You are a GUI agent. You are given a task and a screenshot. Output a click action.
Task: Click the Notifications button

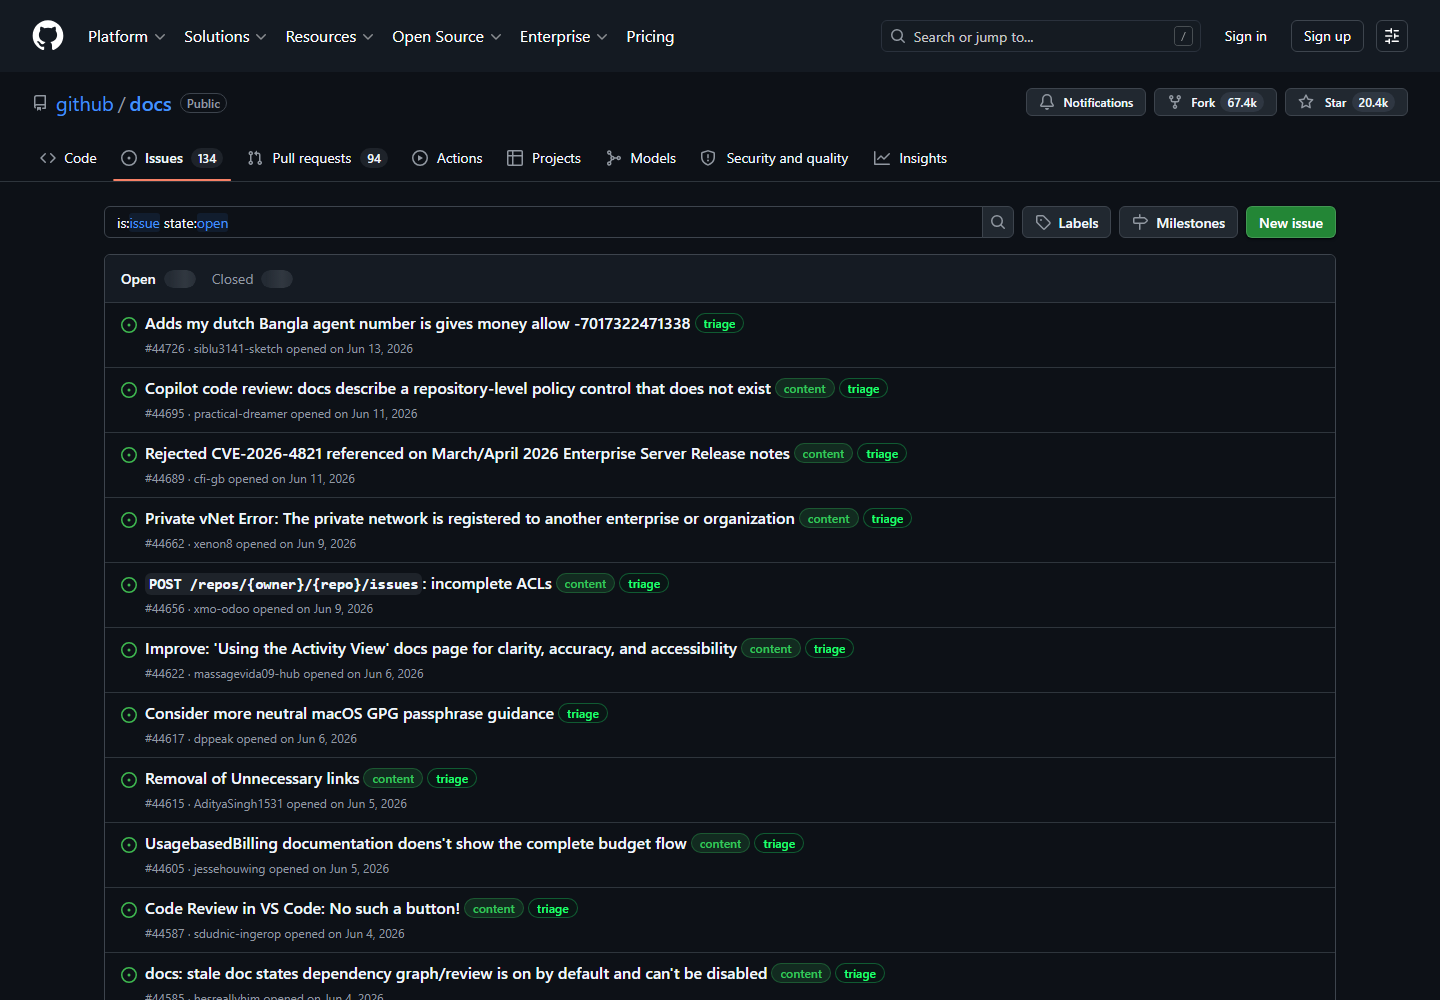pos(1086,102)
